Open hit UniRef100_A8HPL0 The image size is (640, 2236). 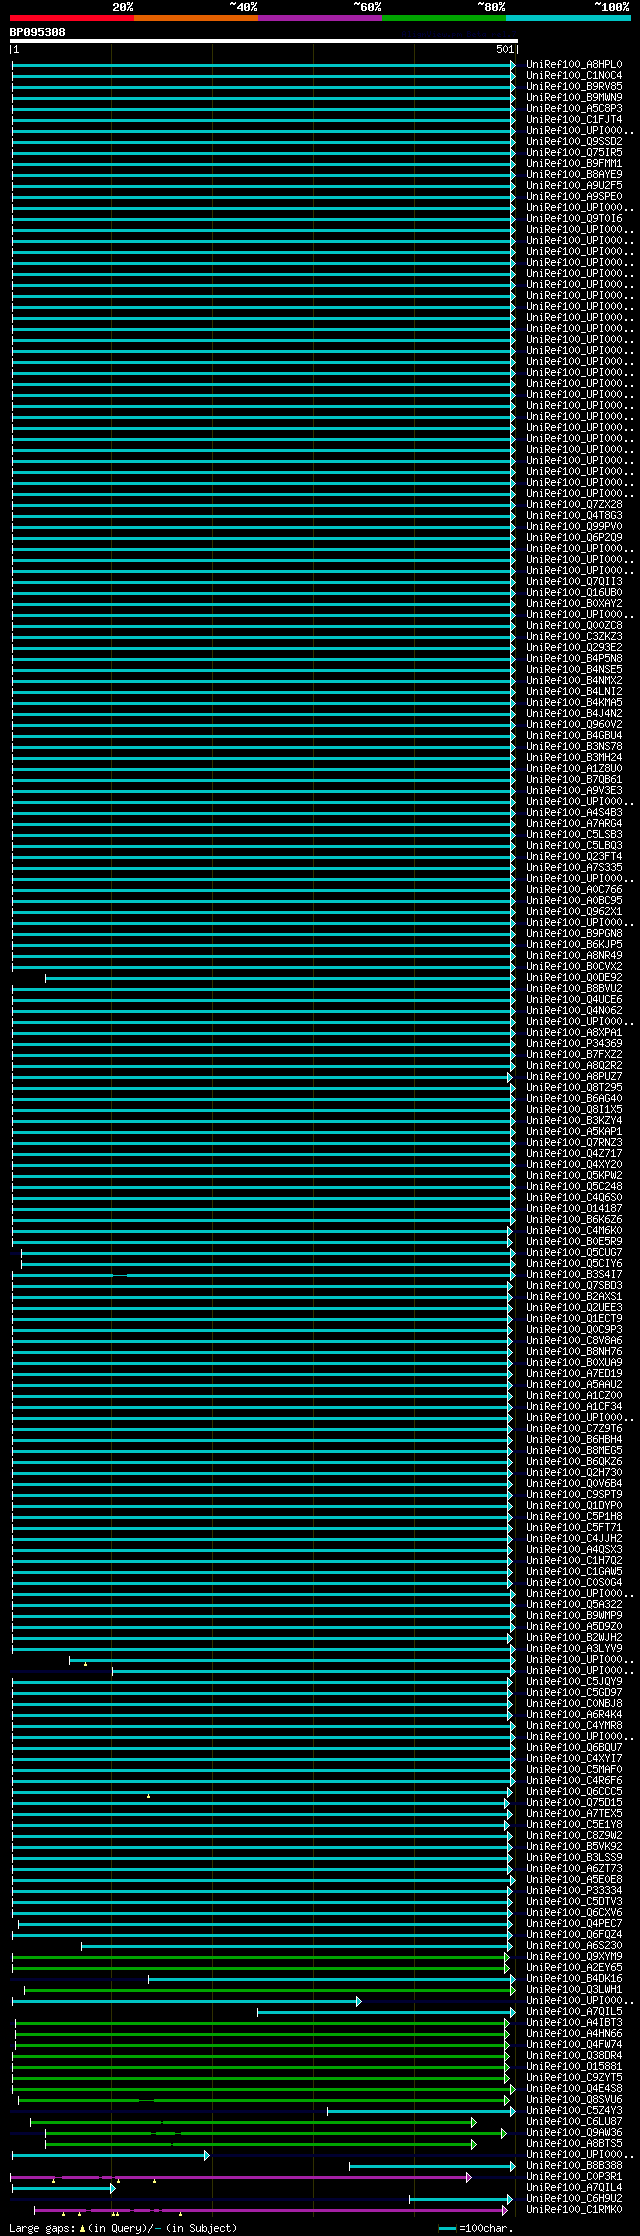coord(574,64)
